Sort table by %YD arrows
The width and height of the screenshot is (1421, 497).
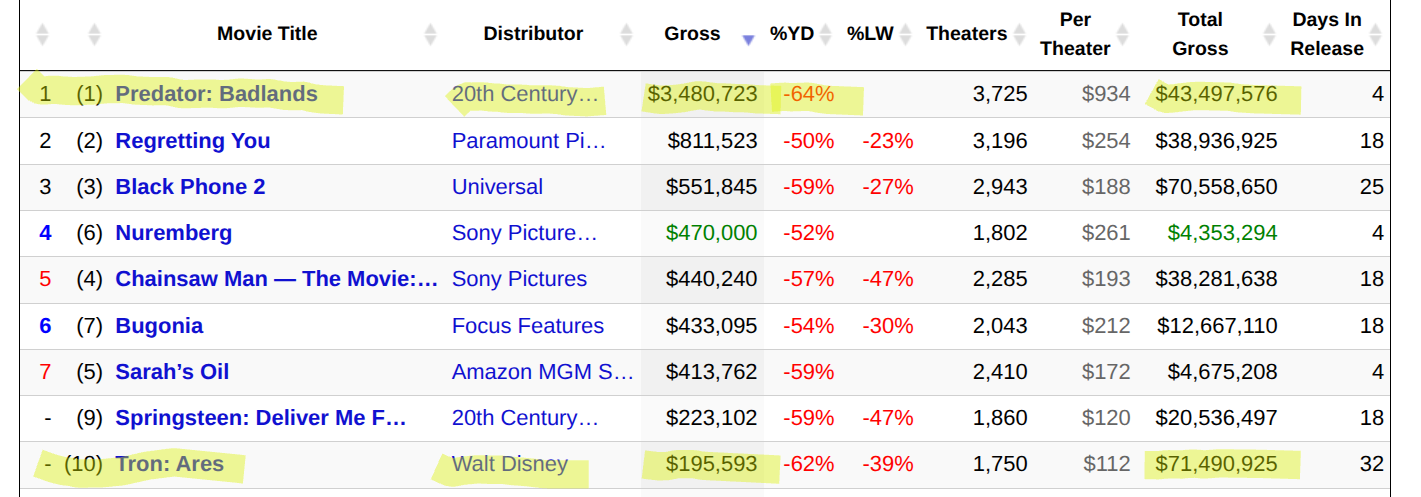825,34
